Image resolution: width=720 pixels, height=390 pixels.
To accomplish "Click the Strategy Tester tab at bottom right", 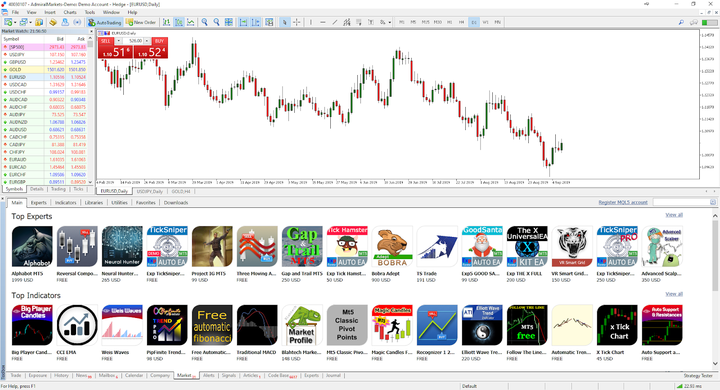I will [x=698, y=376].
